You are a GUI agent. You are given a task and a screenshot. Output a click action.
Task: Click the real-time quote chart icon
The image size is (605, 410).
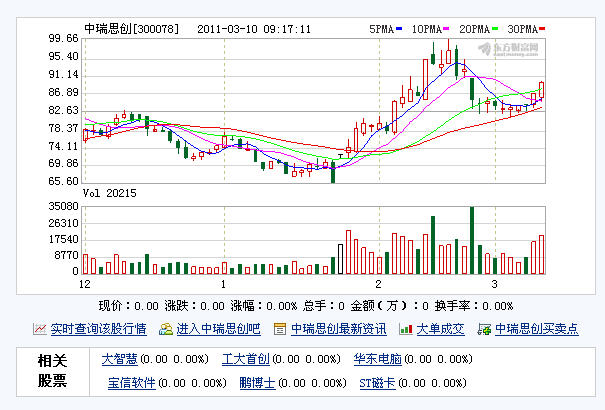[x=39, y=329]
